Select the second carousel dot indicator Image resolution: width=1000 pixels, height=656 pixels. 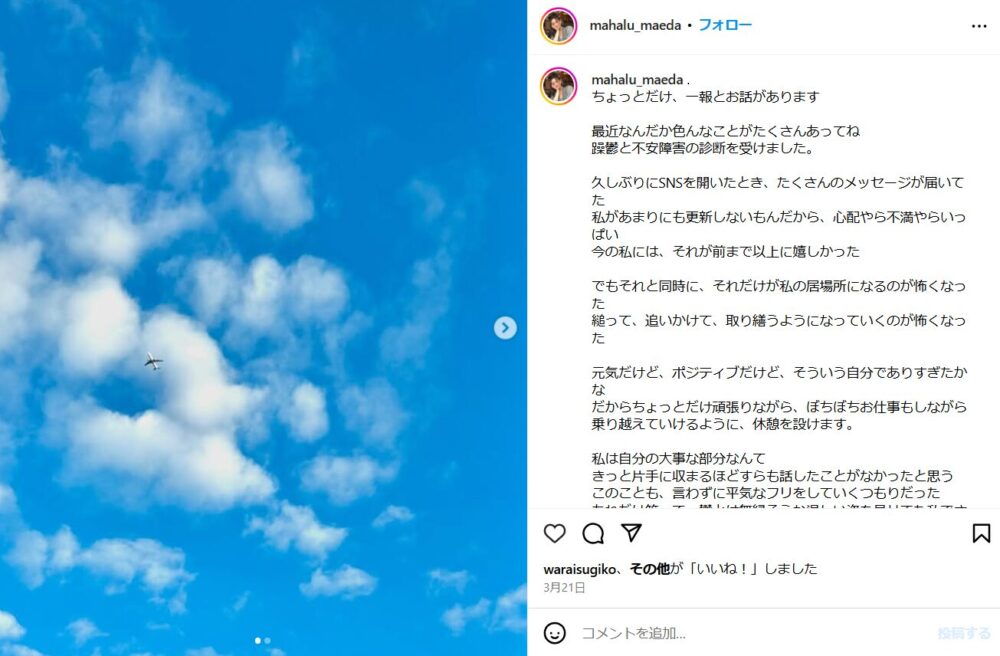[267, 641]
